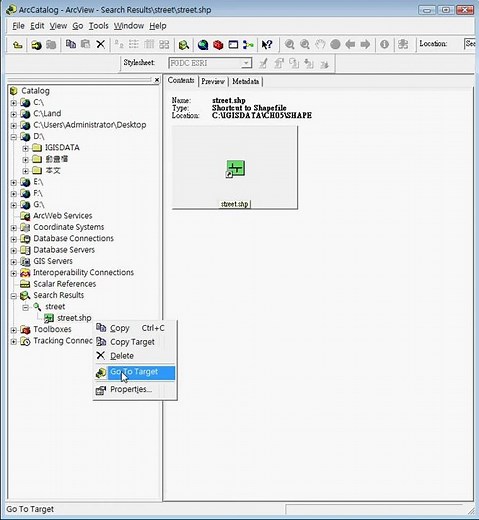Select street.shp in the catalog tree
Screen dimensions: 479x520
(74, 318)
